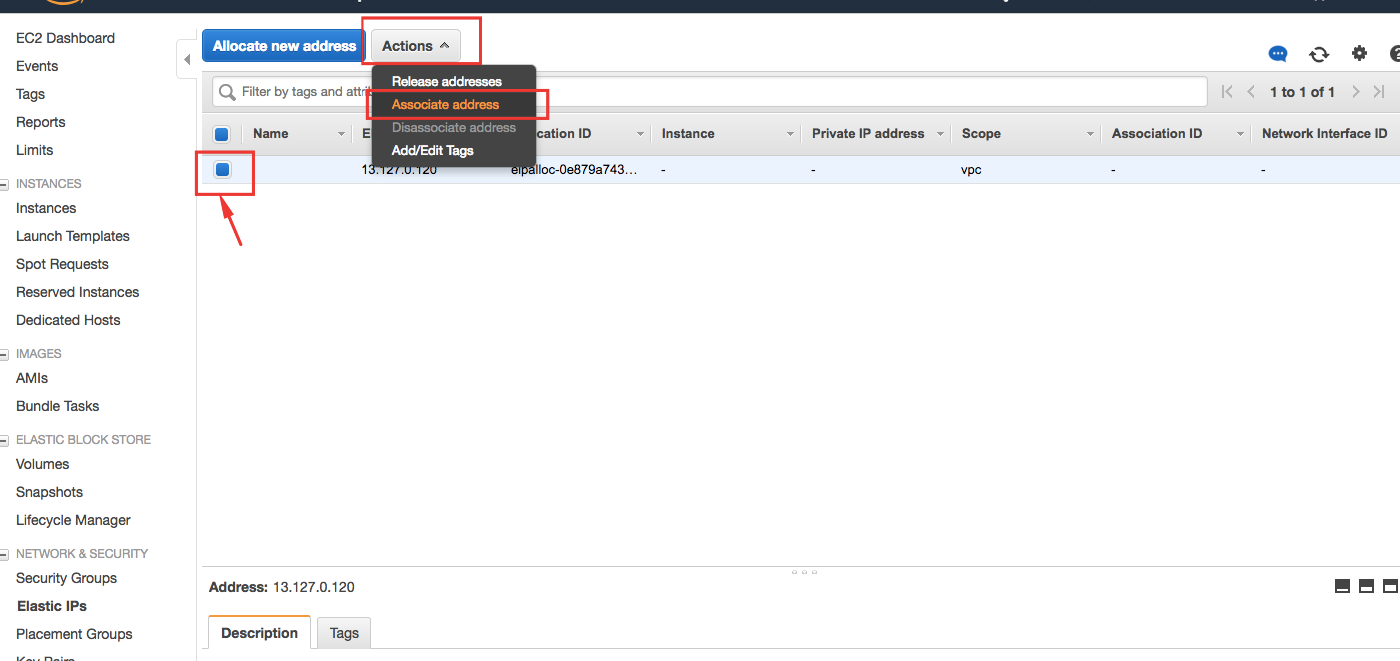Viewport: 1400px width, 661px height.
Task: Choose Add/Edit Tags from Actions menu
Action: click(x=433, y=151)
